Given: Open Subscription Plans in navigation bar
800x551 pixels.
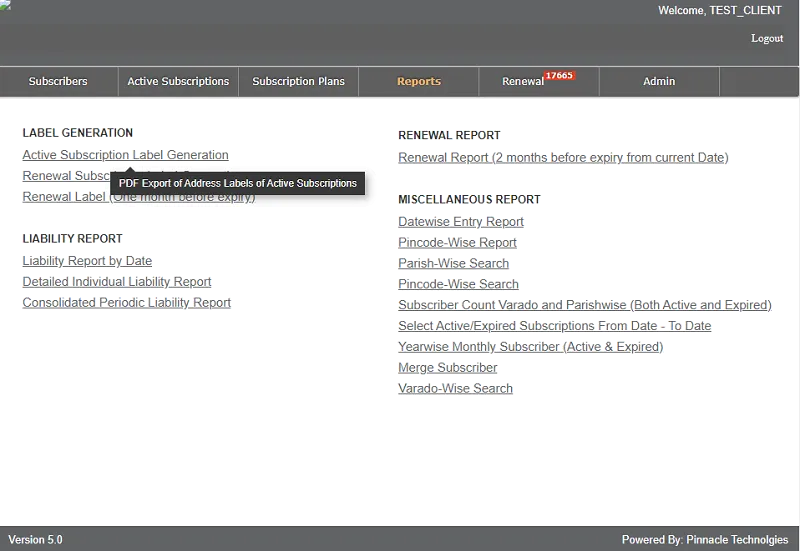Looking at the screenshot, I should 298,82.
